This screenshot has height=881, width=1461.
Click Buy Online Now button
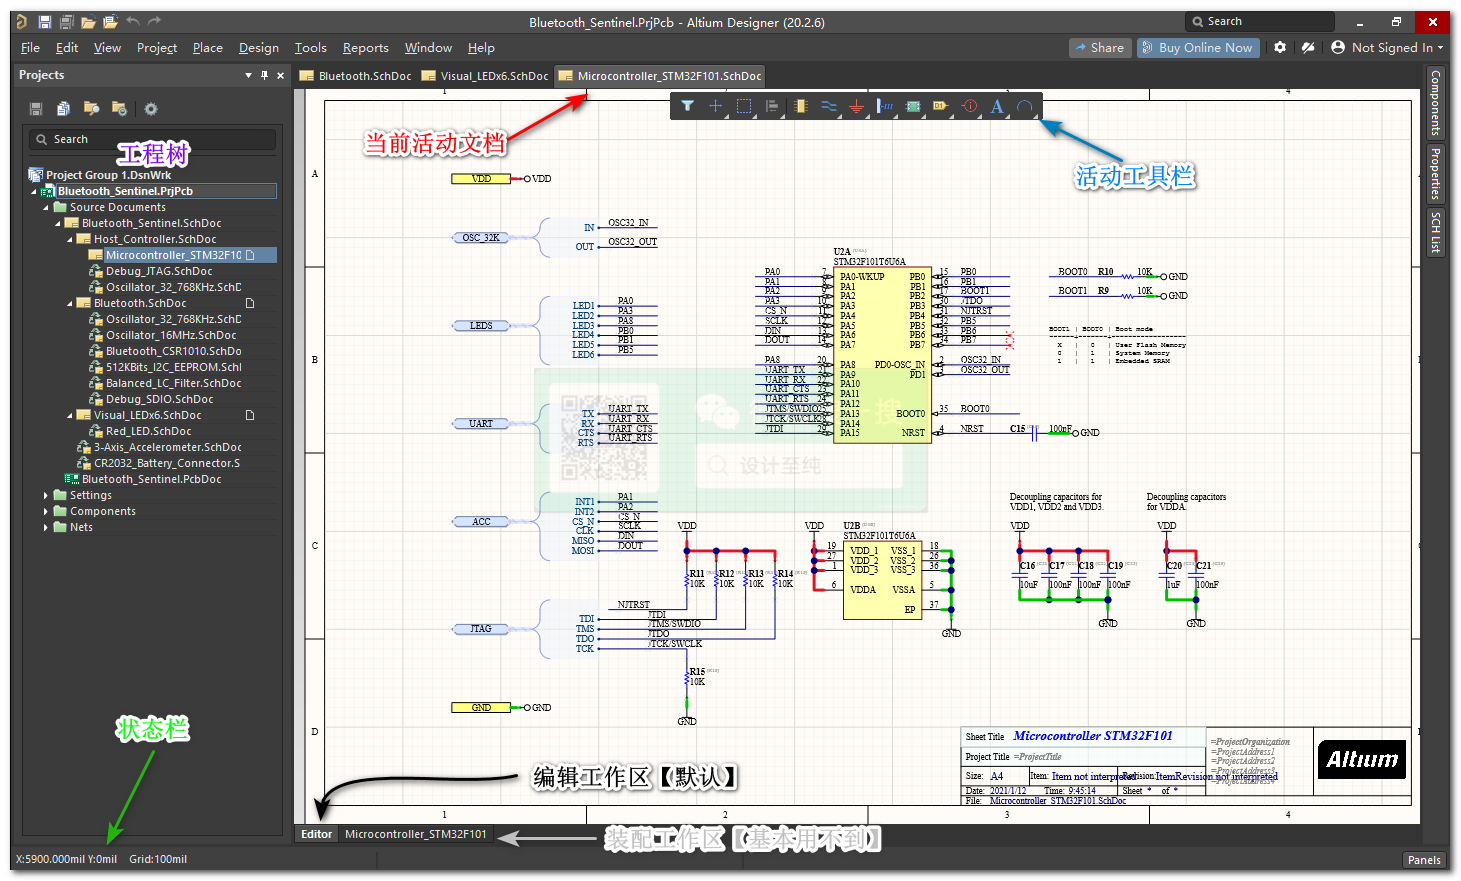point(1197,47)
